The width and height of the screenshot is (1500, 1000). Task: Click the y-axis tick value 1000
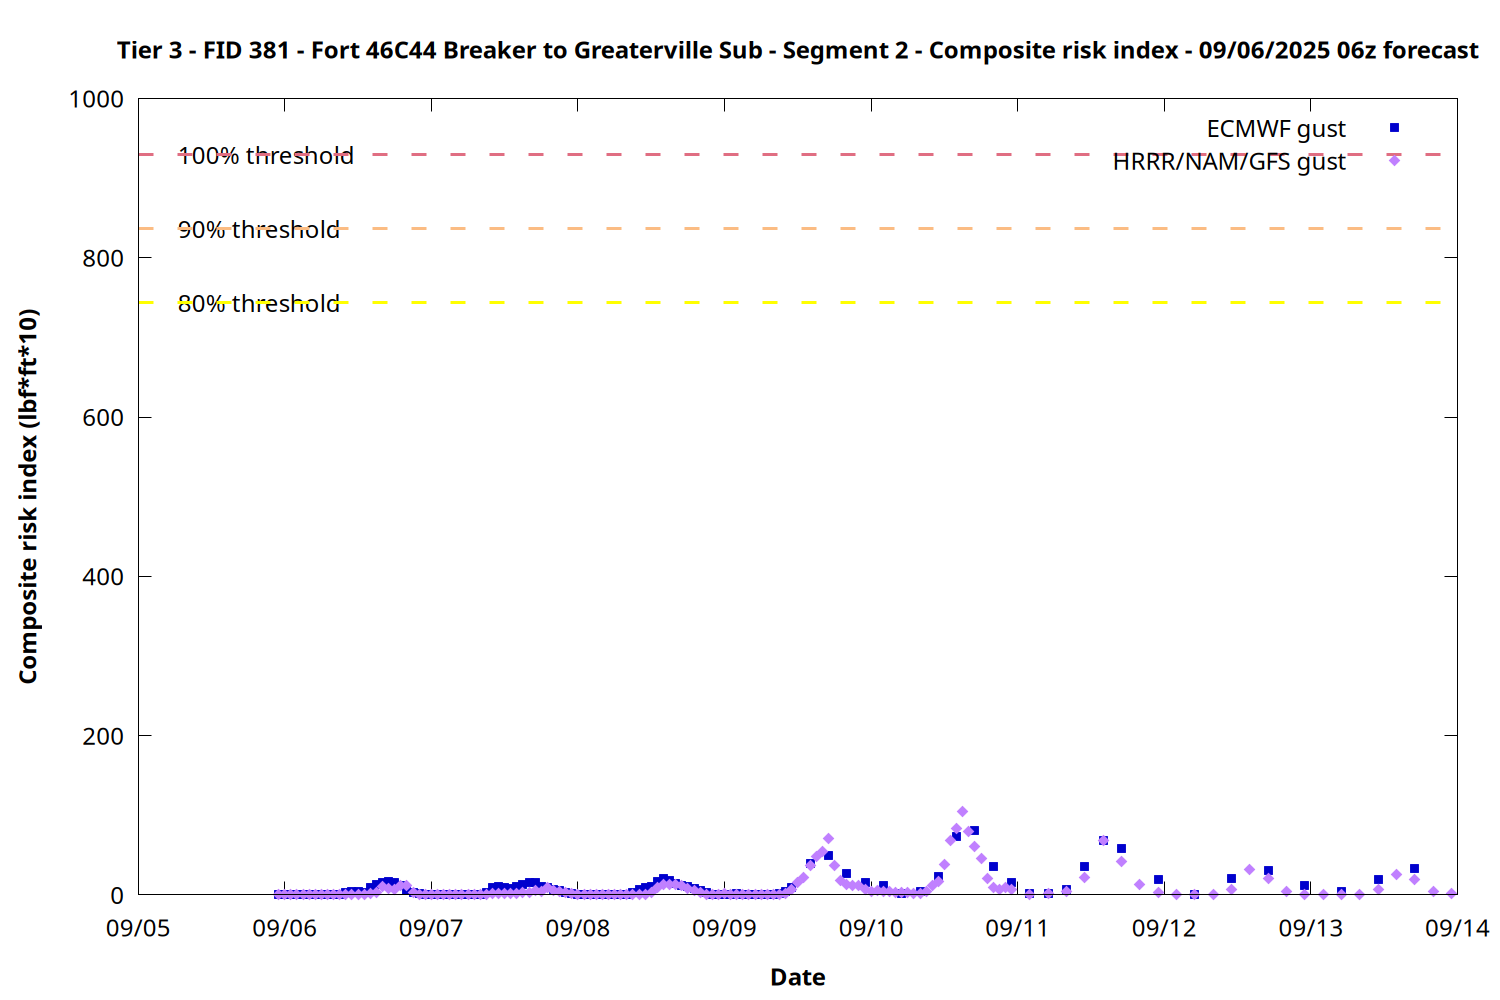[96, 99]
